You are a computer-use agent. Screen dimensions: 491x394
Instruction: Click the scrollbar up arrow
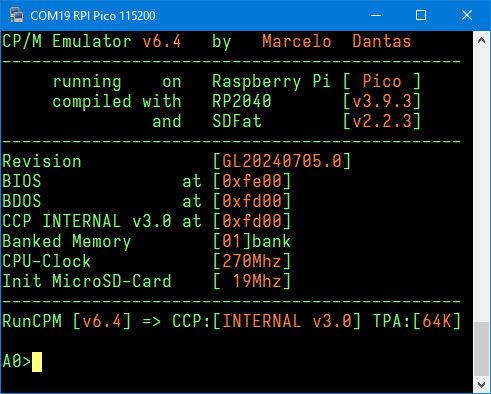point(481,41)
